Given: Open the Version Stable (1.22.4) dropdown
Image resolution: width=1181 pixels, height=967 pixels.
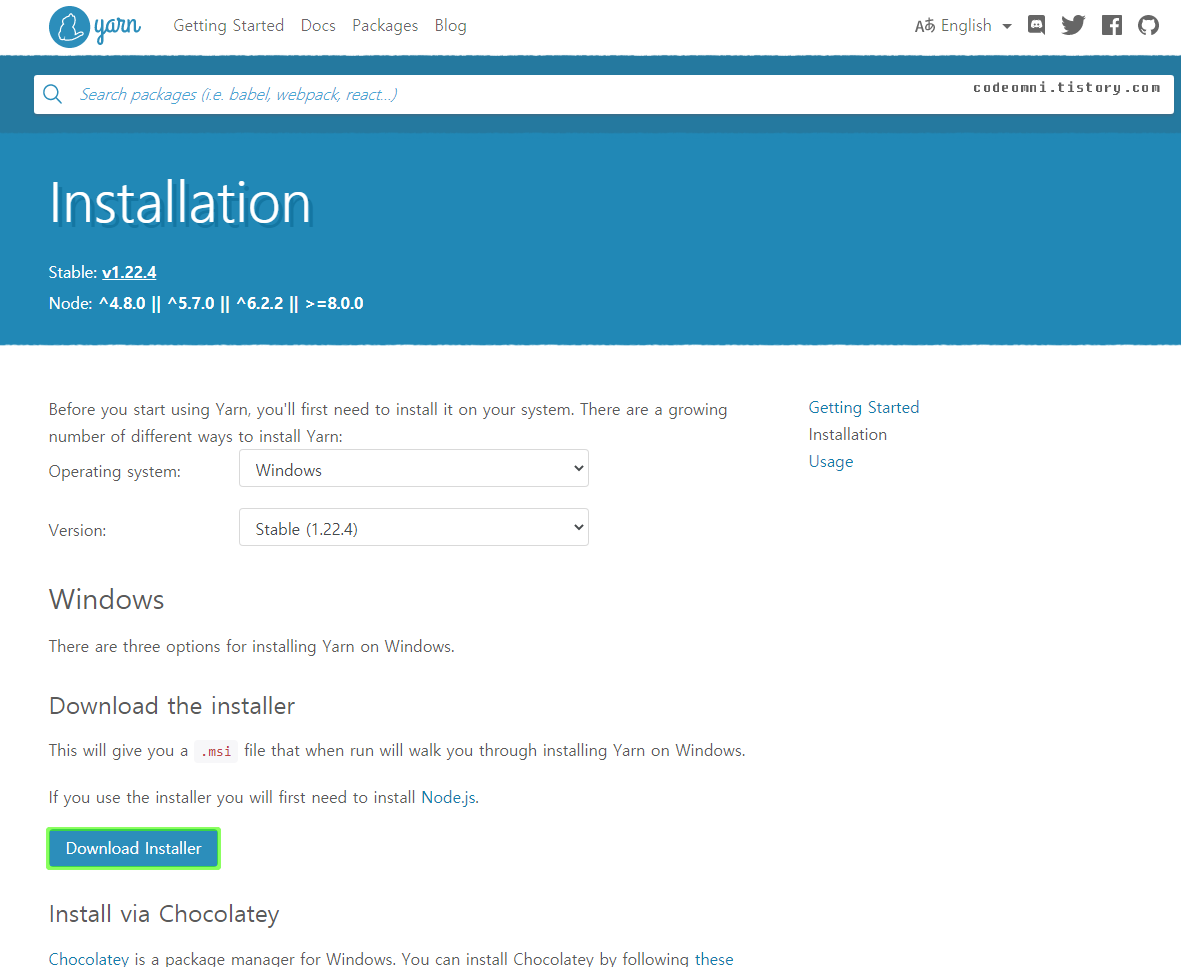Looking at the screenshot, I should (x=414, y=527).
